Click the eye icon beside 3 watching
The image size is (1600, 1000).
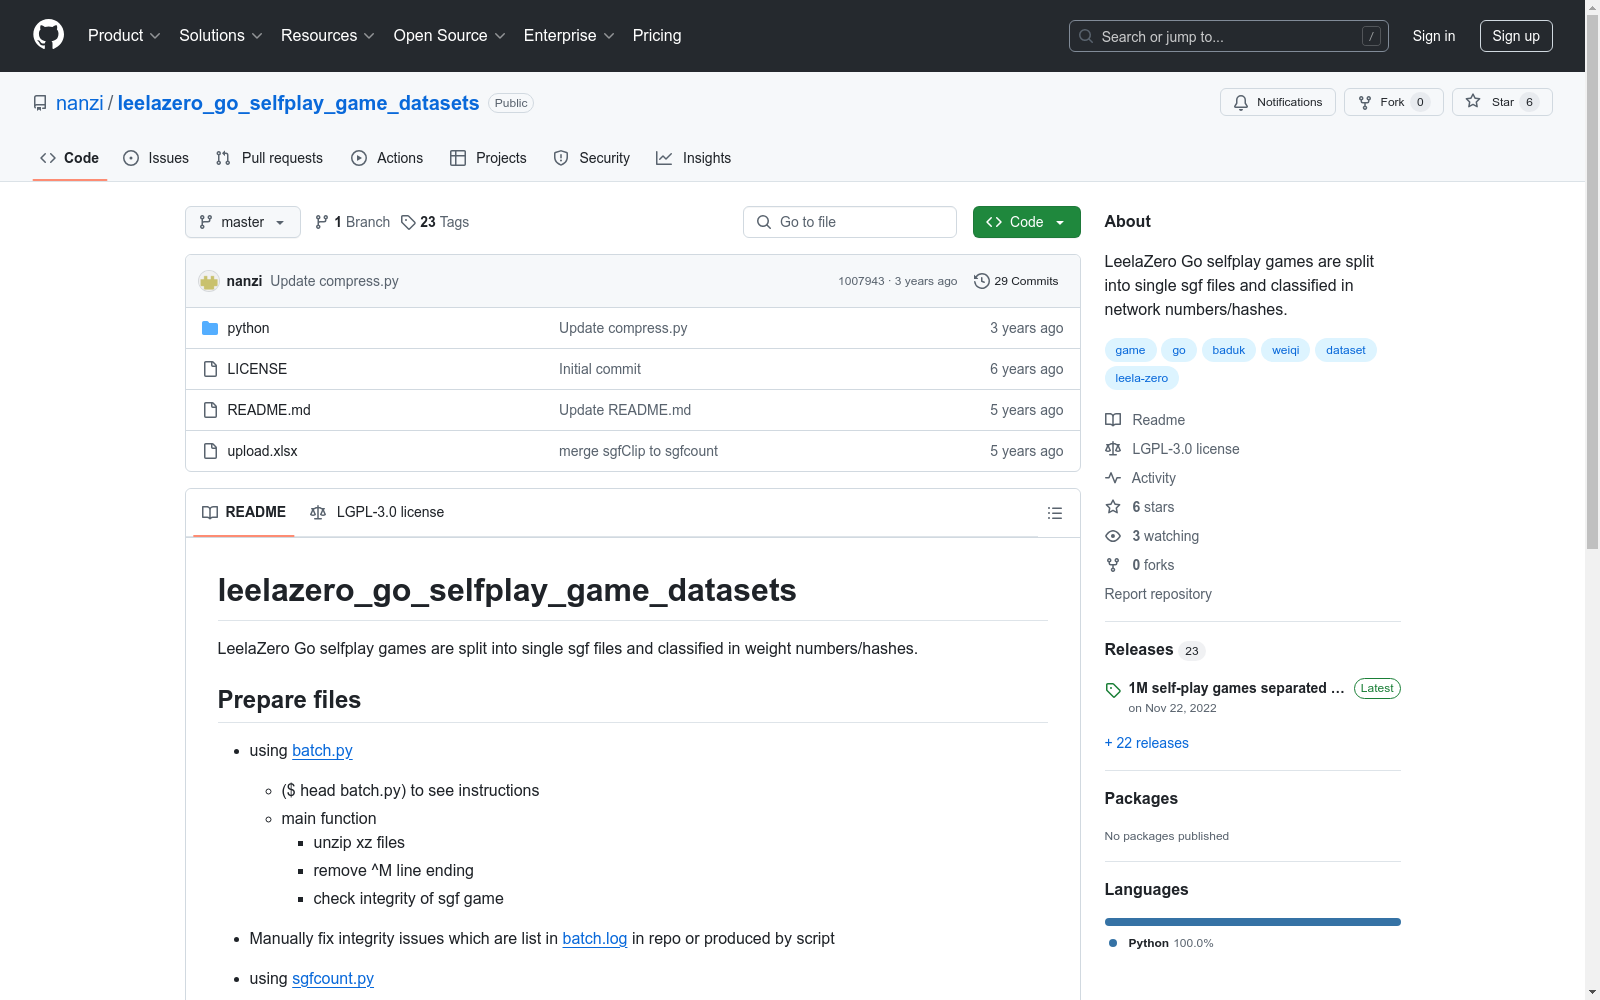[x=1113, y=536]
